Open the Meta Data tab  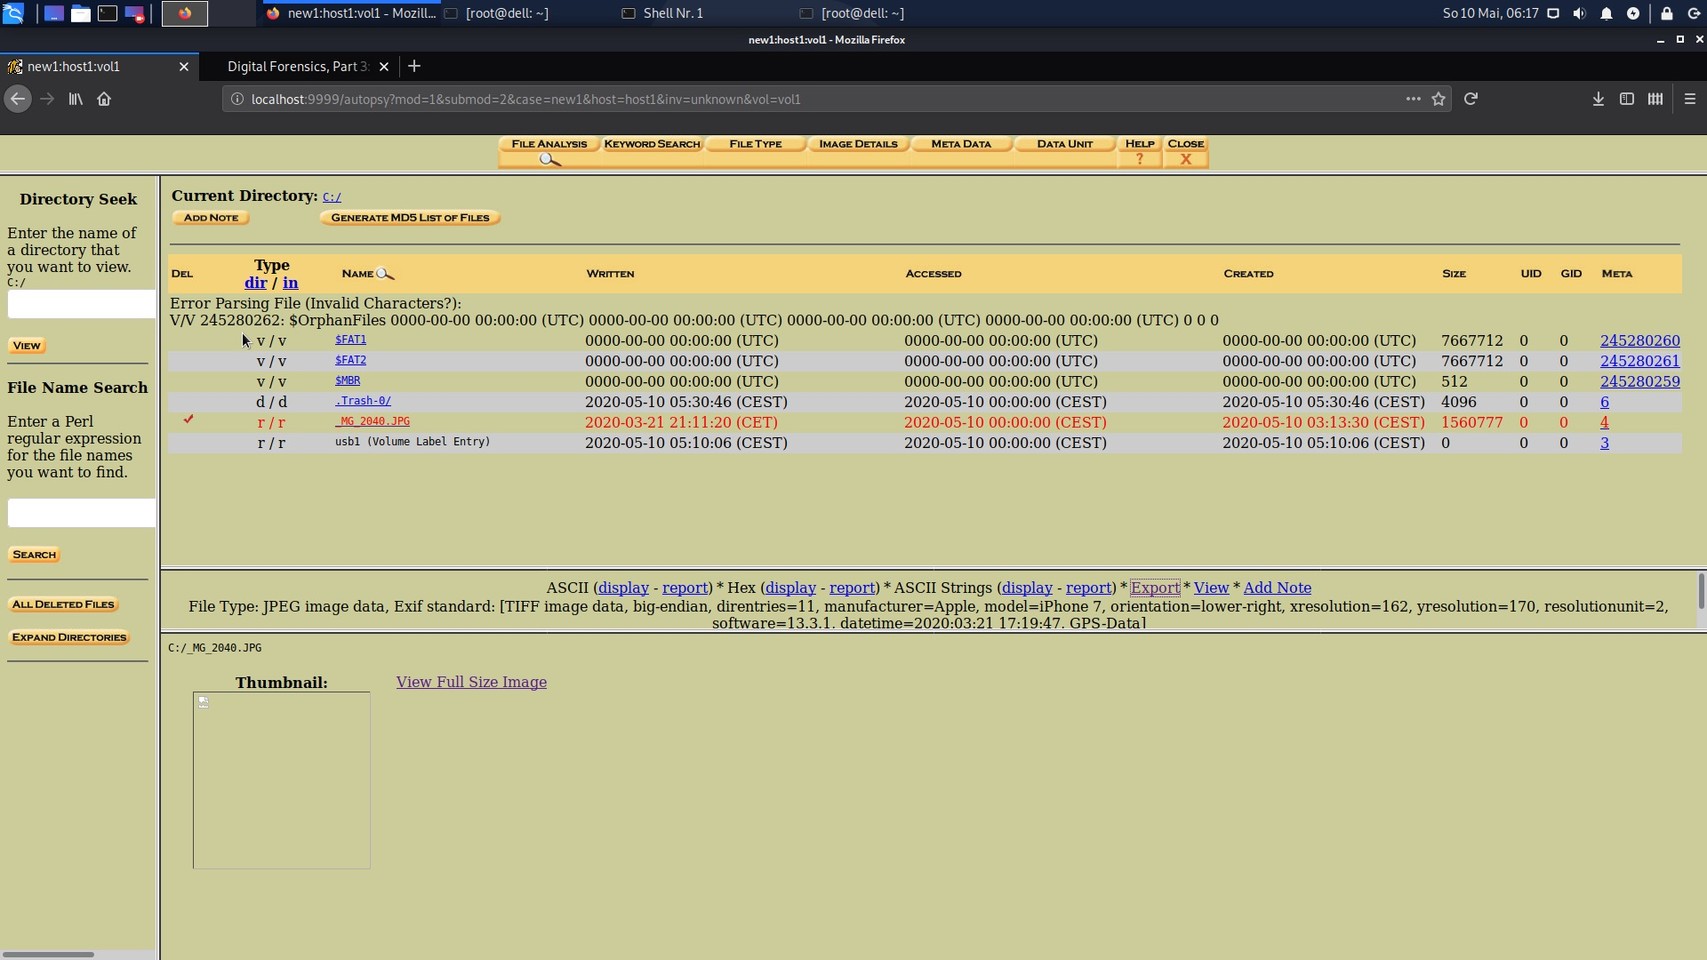point(960,144)
